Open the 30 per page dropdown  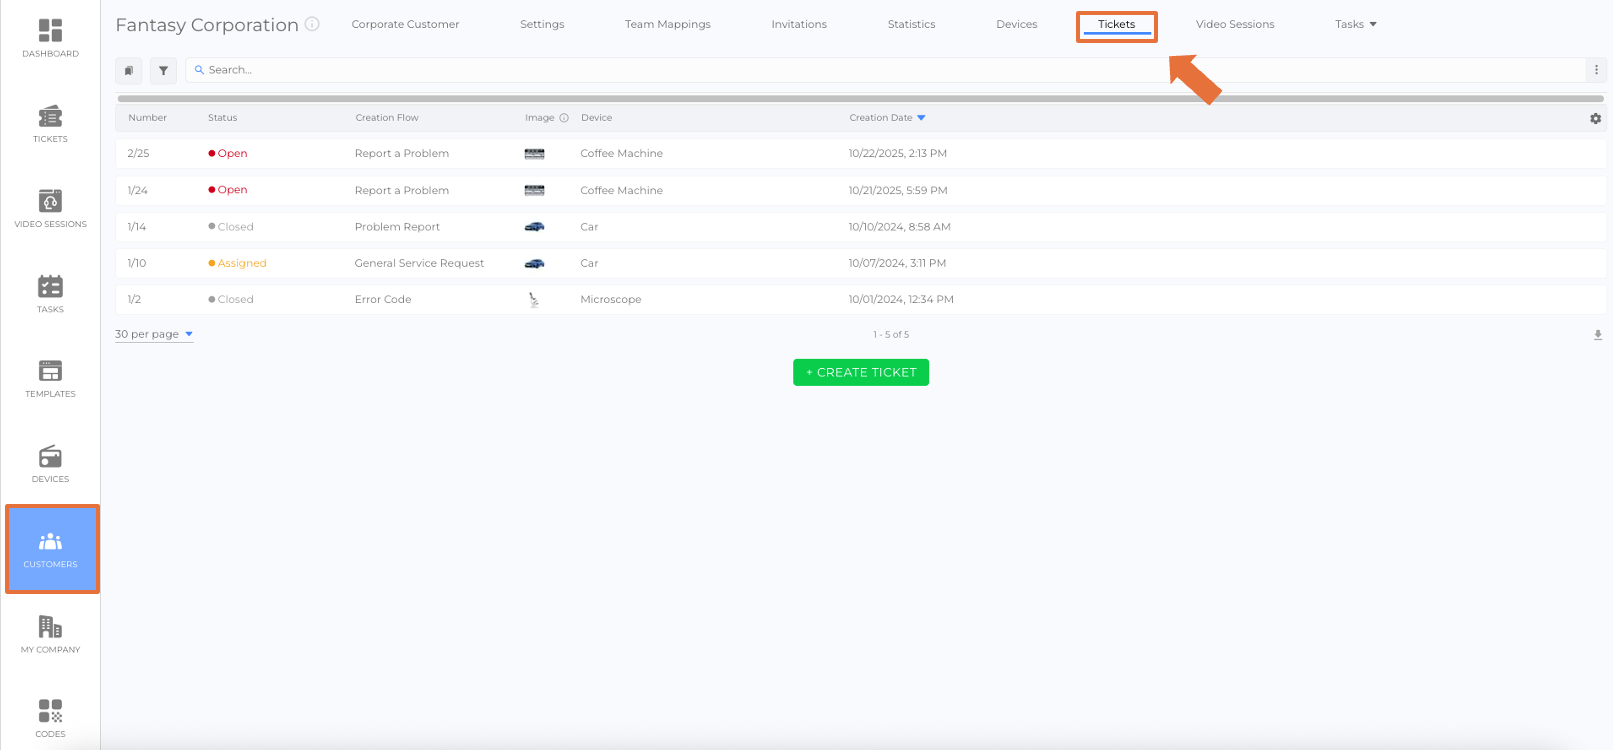pyautogui.click(x=154, y=334)
